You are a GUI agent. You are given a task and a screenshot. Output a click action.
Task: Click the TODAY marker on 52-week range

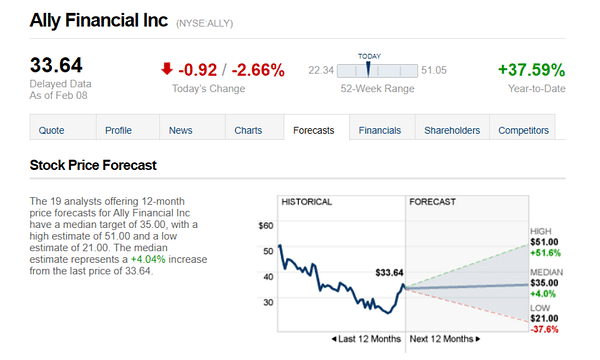tap(368, 69)
